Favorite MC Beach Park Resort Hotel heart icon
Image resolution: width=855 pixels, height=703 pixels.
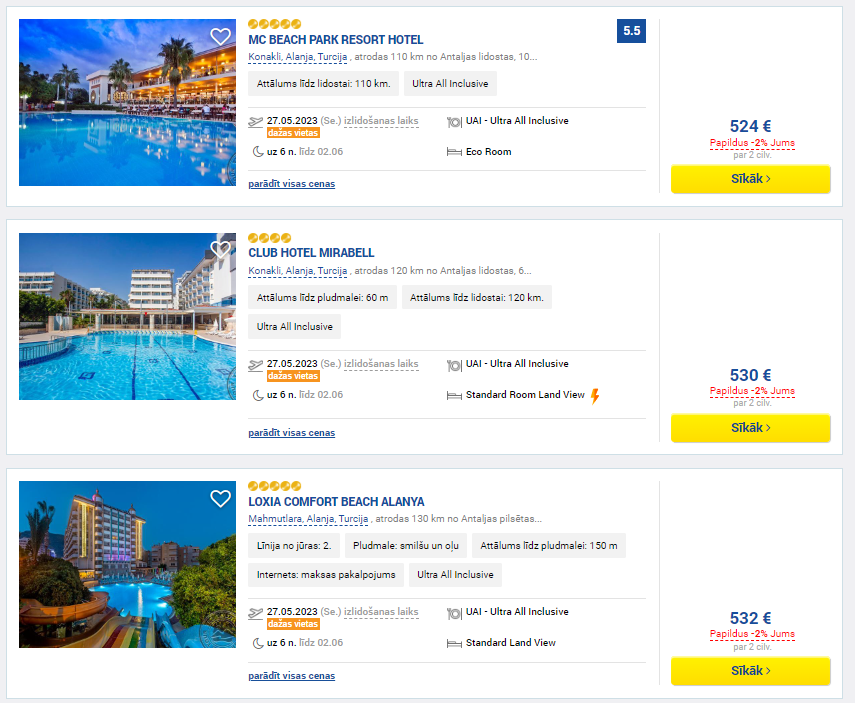coord(220,37)
